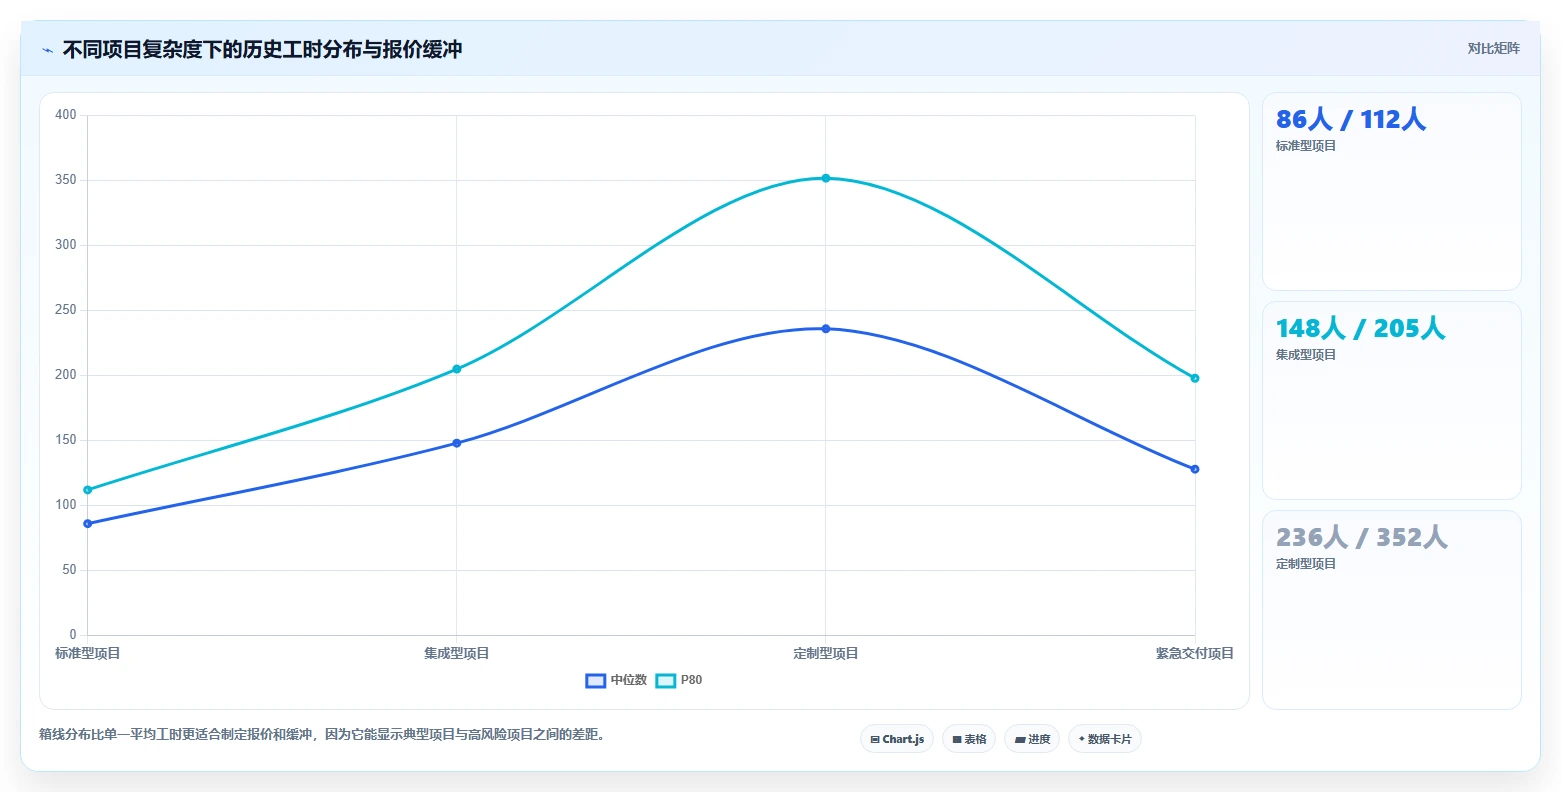Click the 中位数 data point for 紧急交付项目
The height and width of the screenshot is (792, 1561).
1195,469
